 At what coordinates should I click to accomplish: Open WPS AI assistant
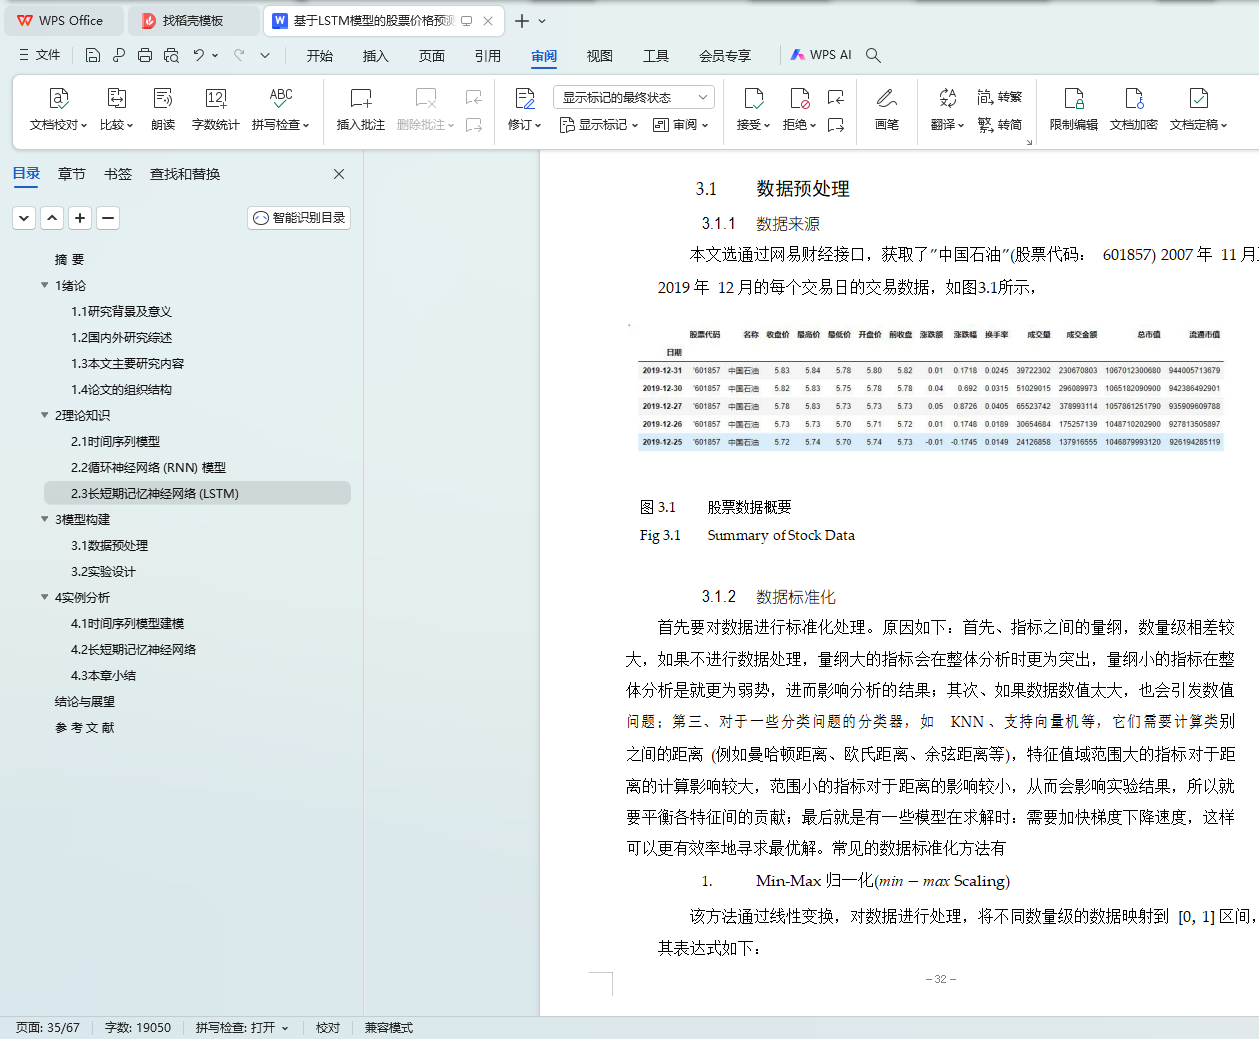[x=821, y=55]
